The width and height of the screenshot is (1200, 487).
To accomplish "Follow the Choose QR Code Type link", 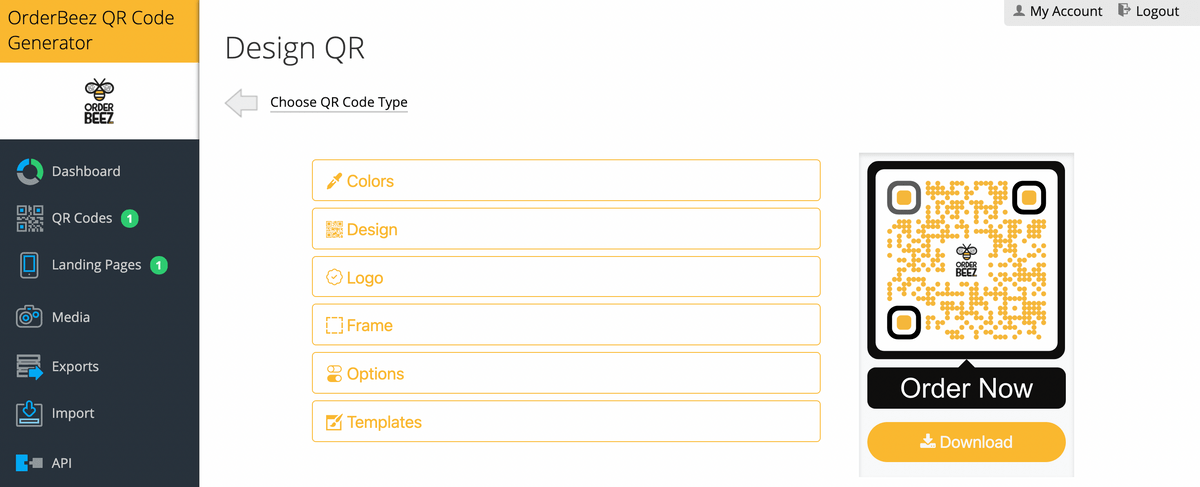I will (x=339, y=102).
